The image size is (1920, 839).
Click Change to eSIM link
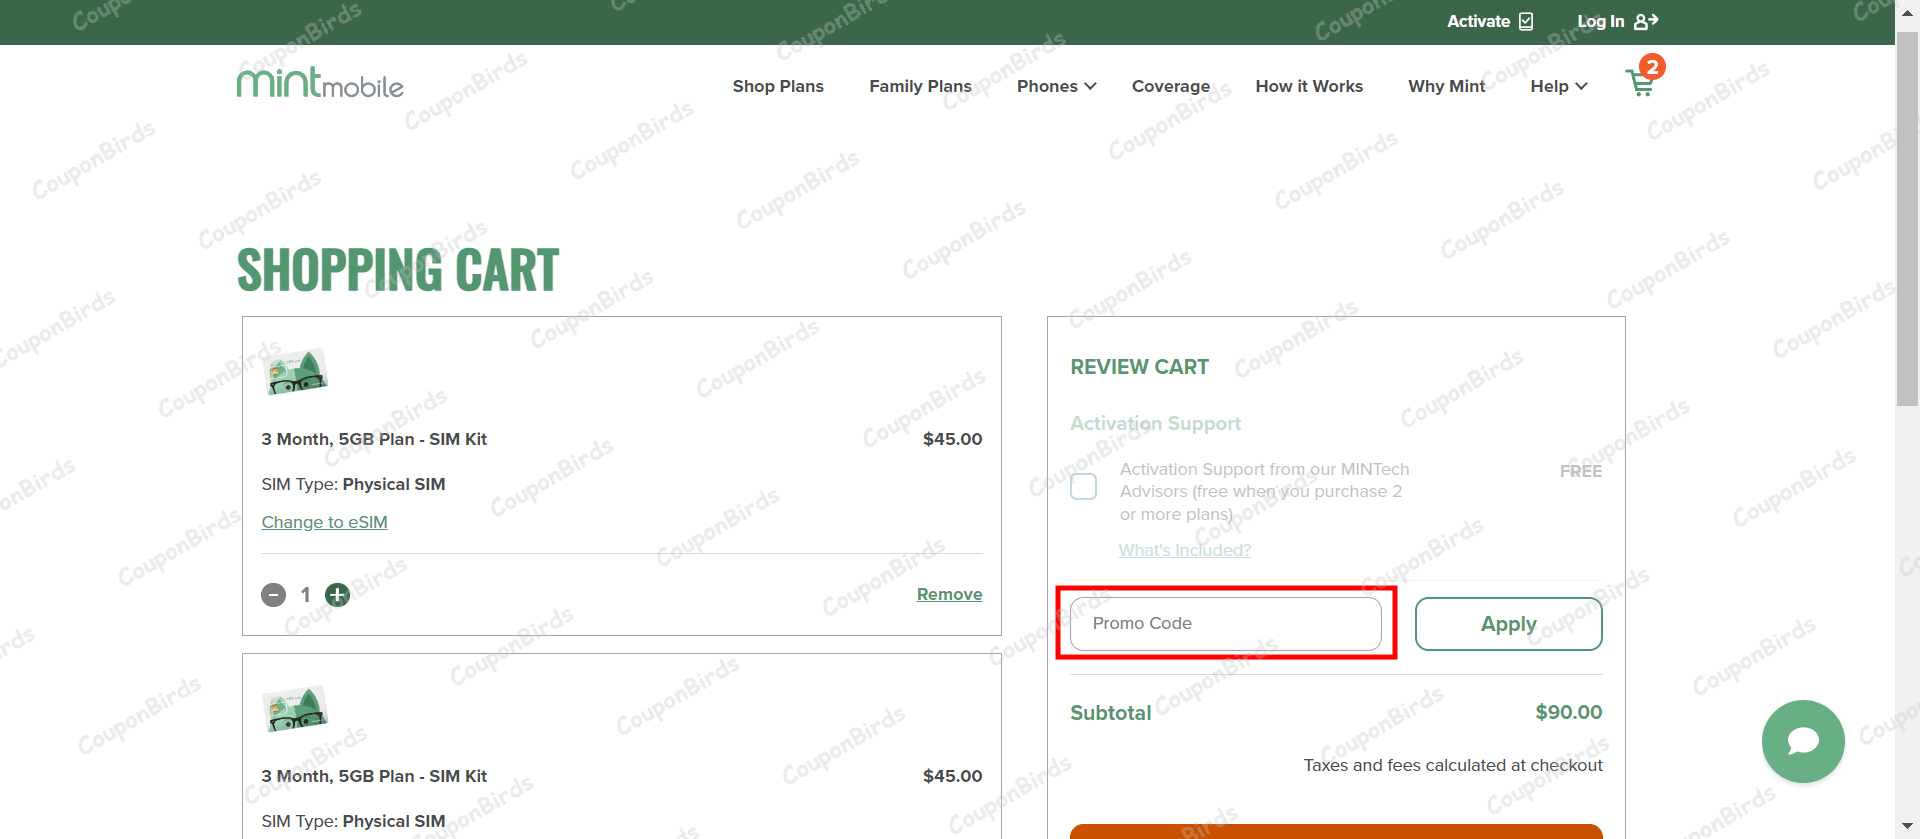[324, 522]
